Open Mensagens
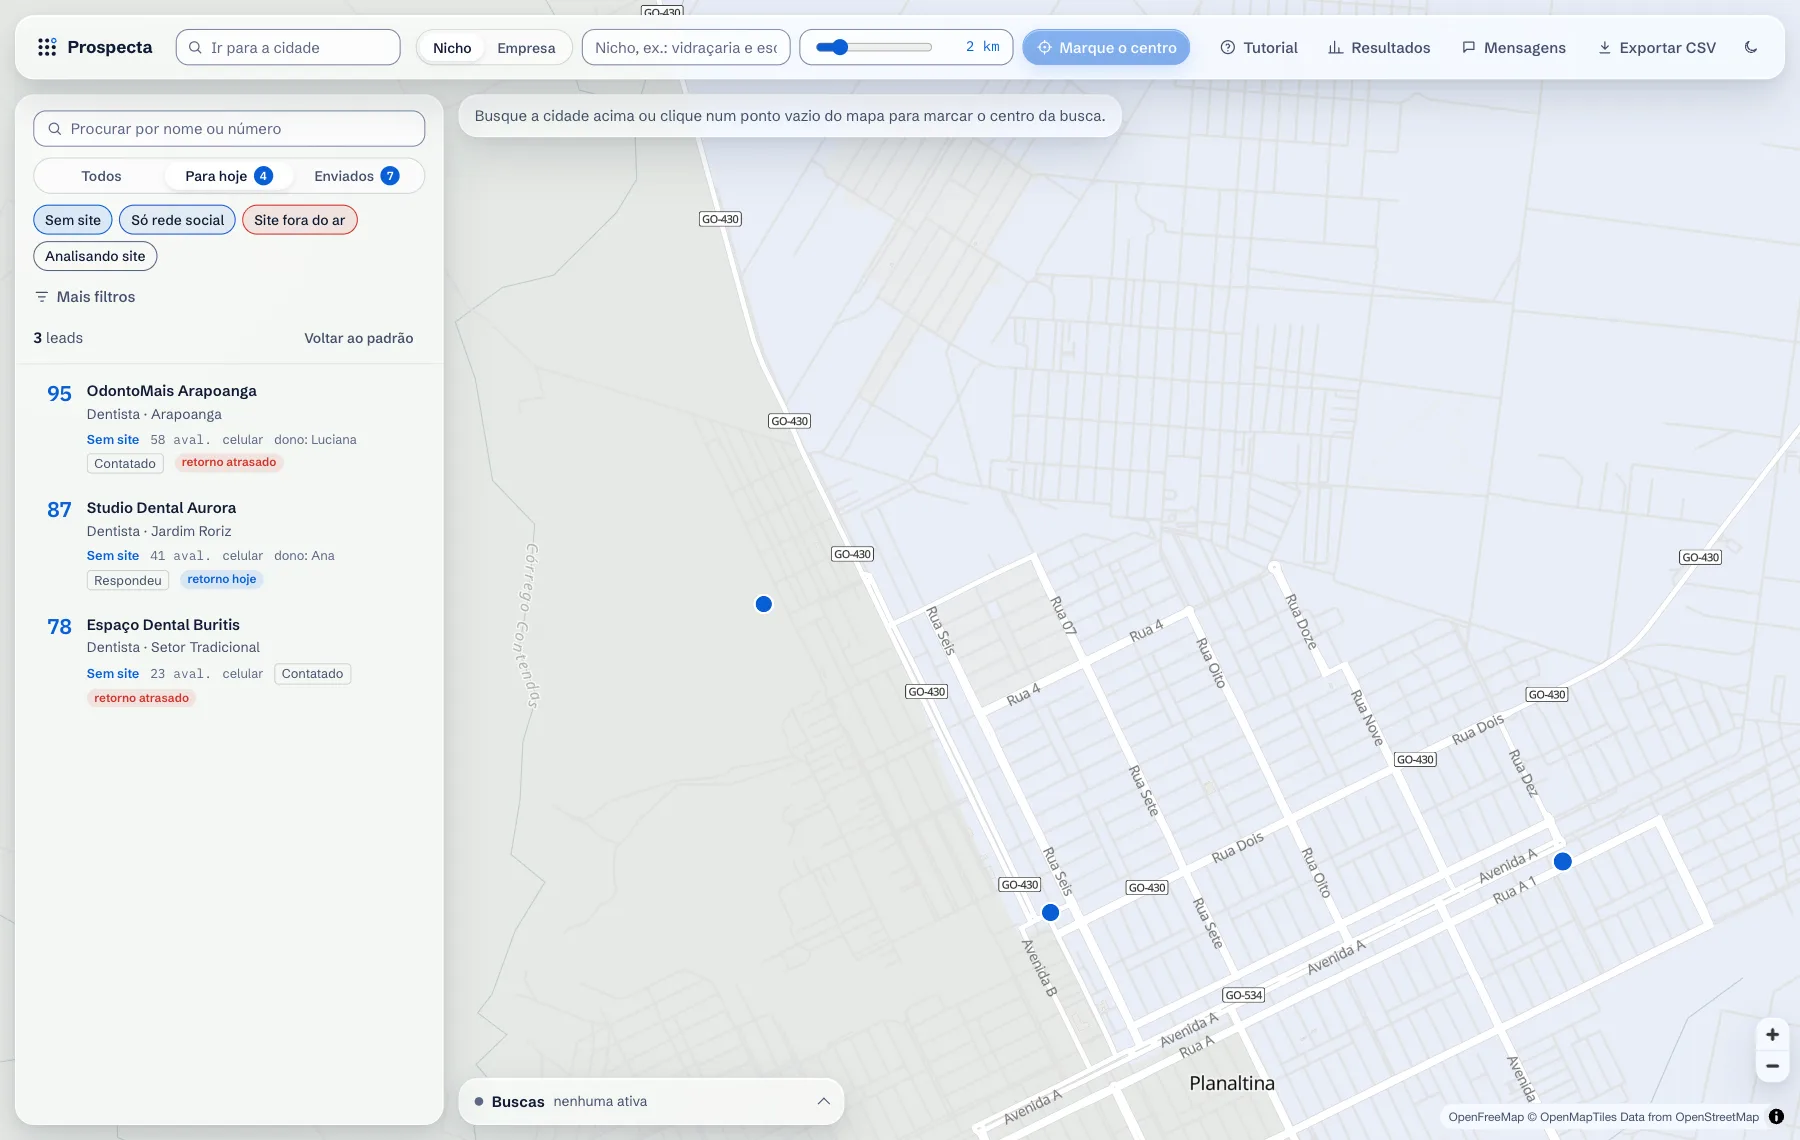The image size is (1800, 1140). [x=1514, y=47]
